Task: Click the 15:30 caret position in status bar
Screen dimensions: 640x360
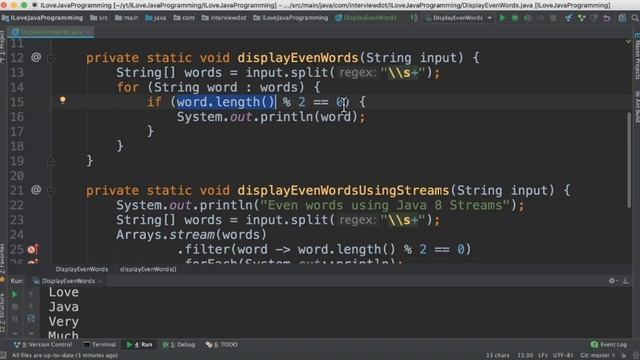Action: (x=525, y=356)
